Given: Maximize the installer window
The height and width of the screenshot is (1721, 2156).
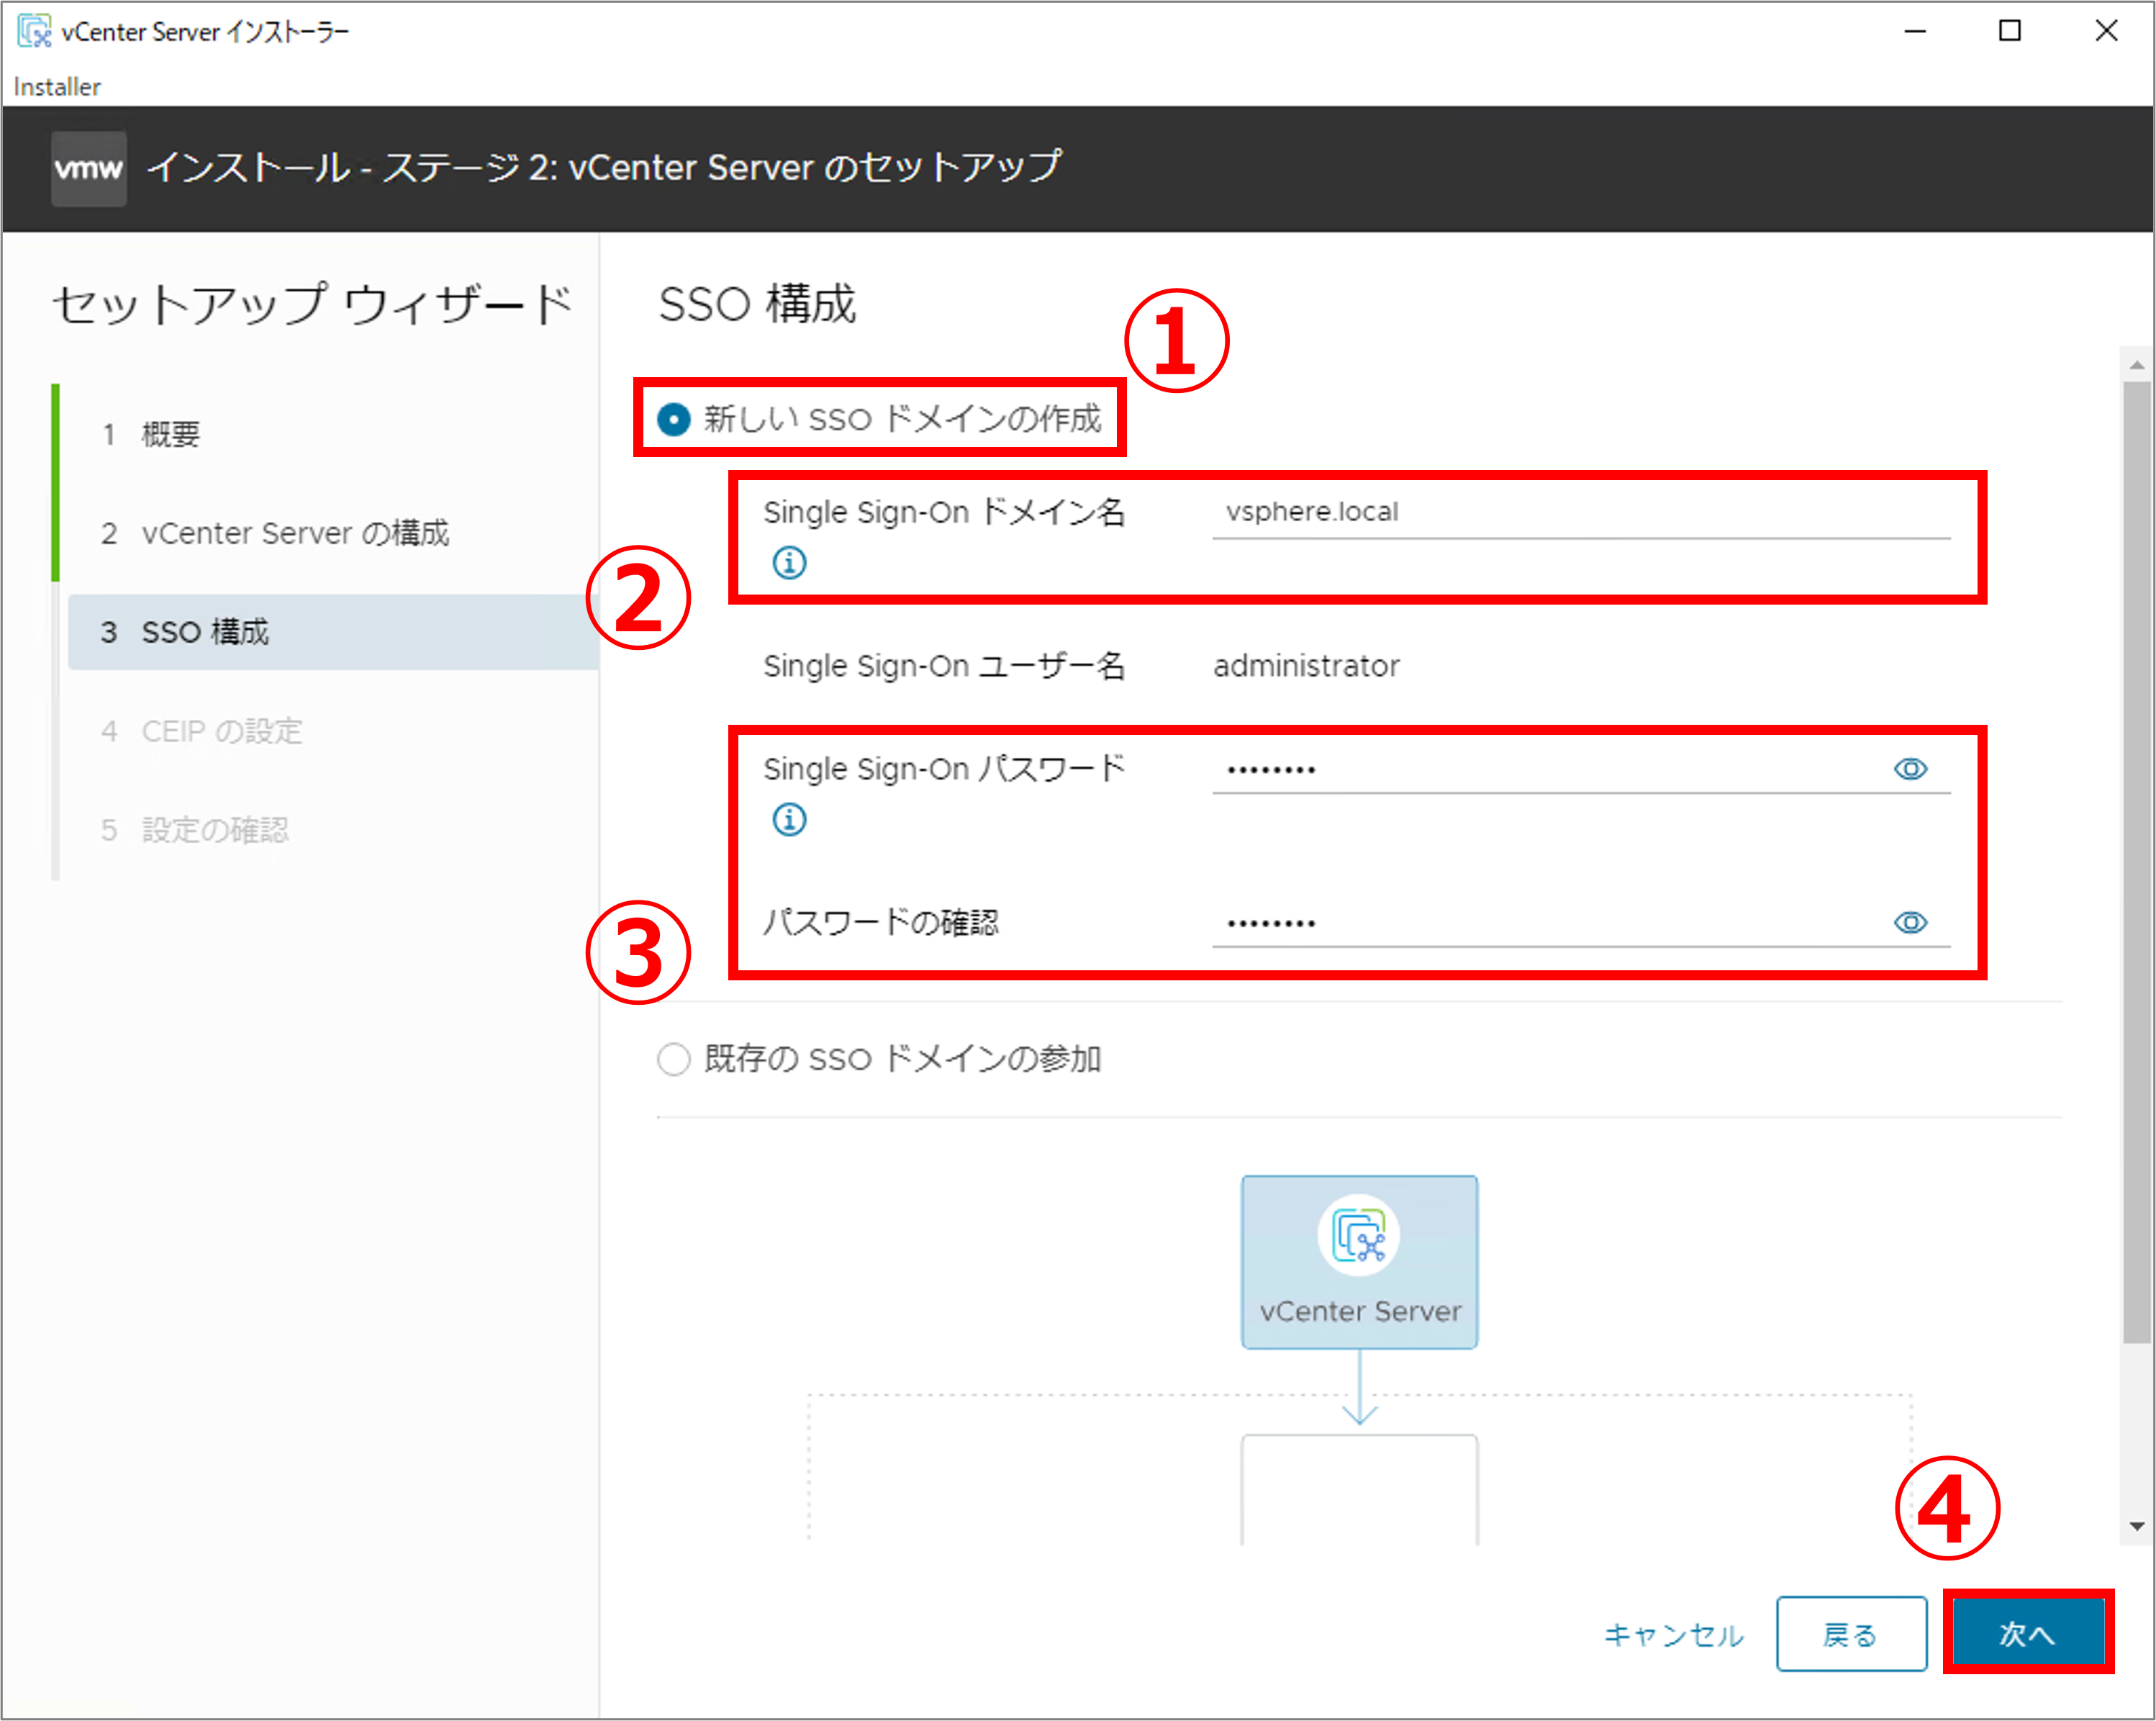Looking at the screenshot, I should point(2010,31).
